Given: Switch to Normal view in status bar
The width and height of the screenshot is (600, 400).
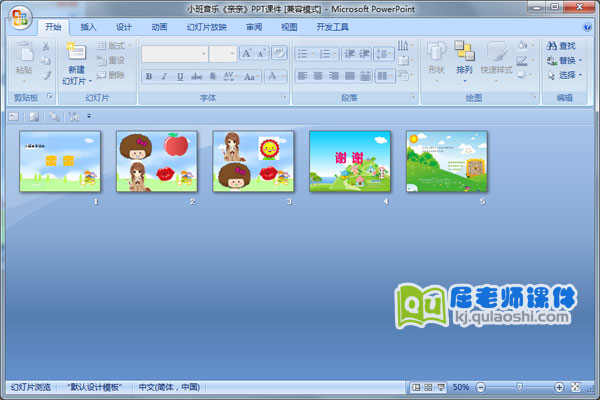Looking at the screenshot, I should tap(416, 387).
